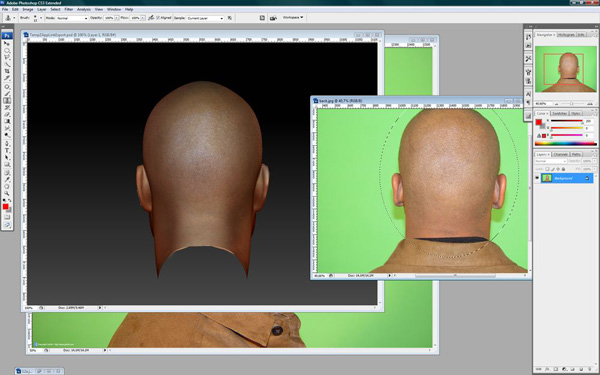Viewport: 600px width, 375px height.
Task: Select the Shape tool
Action: 7,165
